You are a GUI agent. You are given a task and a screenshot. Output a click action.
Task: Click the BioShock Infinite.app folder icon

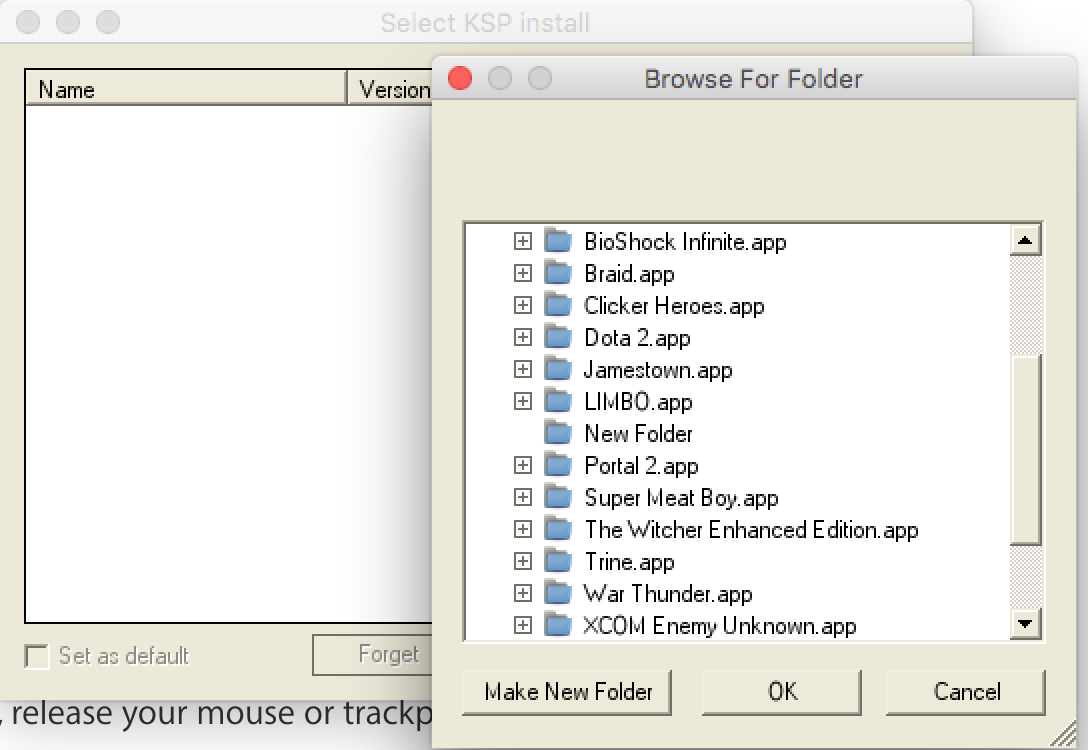(558, 241)
